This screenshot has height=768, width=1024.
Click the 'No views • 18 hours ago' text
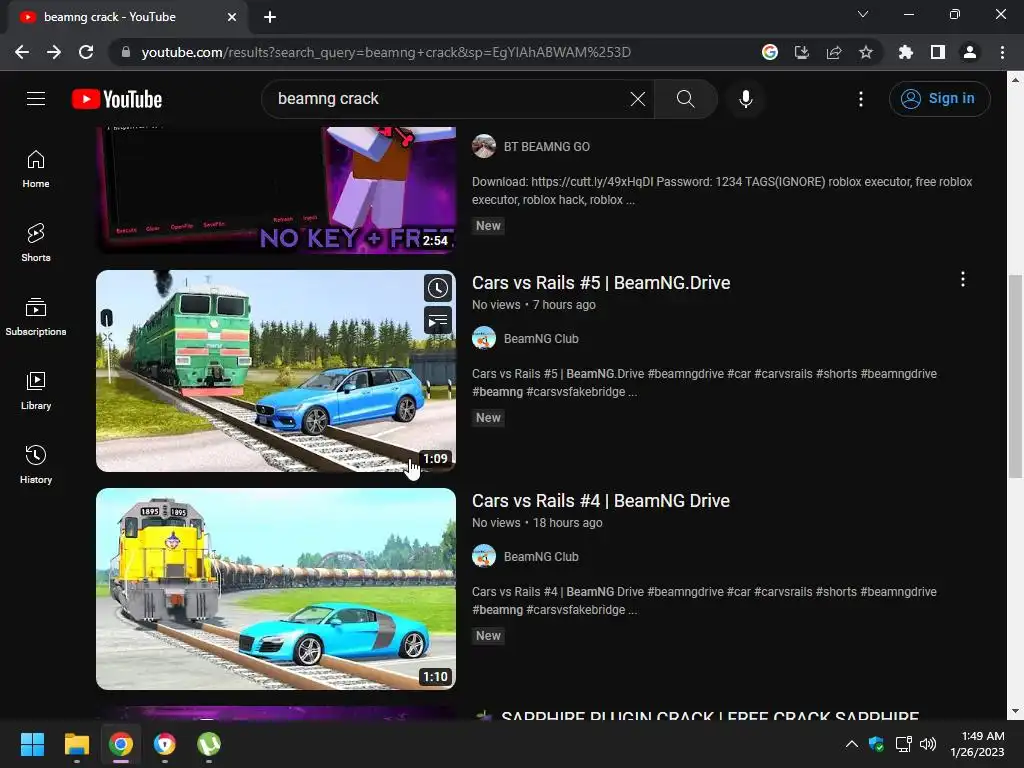point(537,523)
